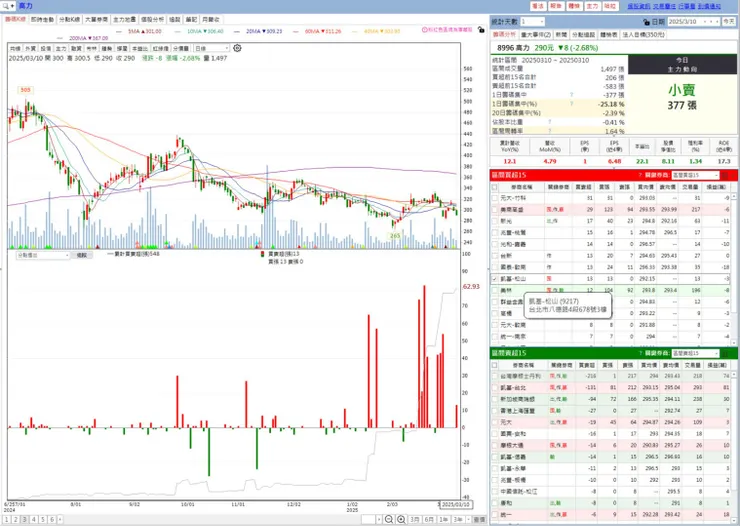Open the 關鍵券商 dropdown in the red header
The image size is (740, 526).
point(695,175)
